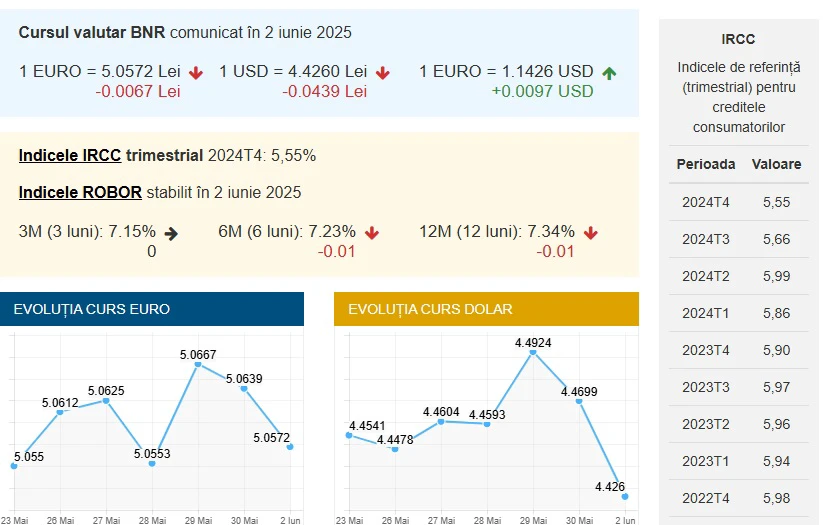This screenshot has height=525, width=823.
Task: Open the Indicele ROBOR link
Action: 80,193
